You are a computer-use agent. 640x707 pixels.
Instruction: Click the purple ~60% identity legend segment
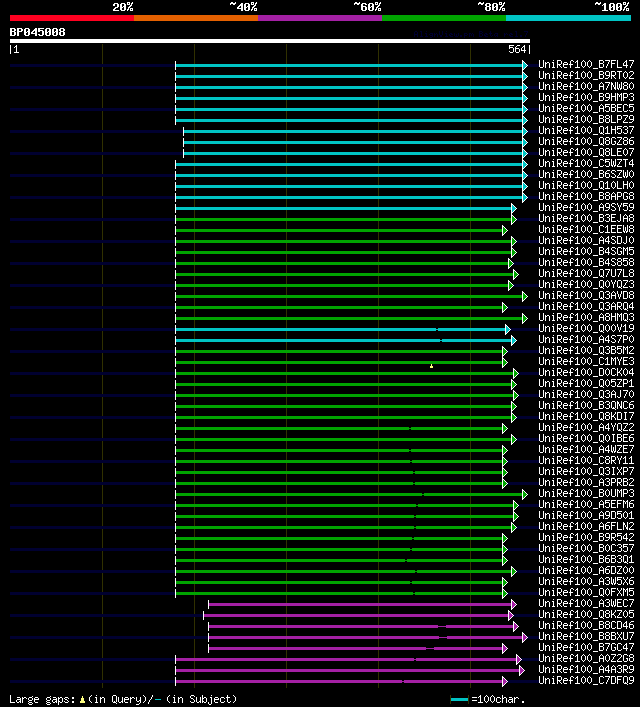(320, 18)
